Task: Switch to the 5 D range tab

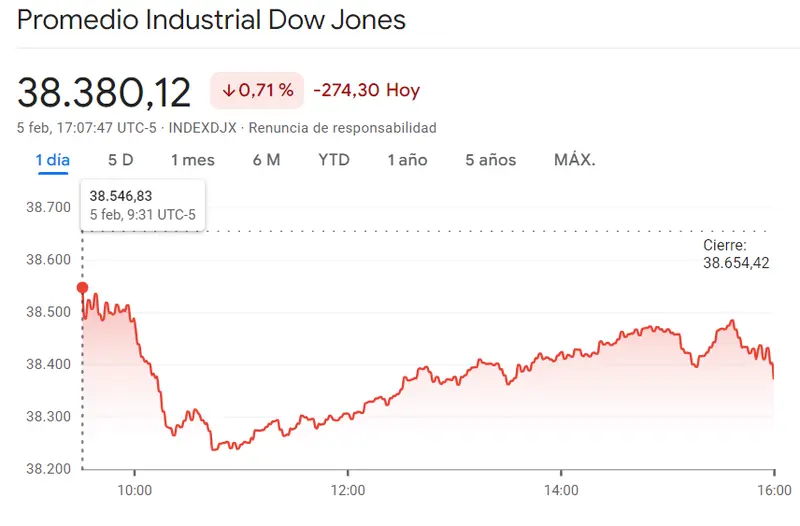Action: coord(121,160)
